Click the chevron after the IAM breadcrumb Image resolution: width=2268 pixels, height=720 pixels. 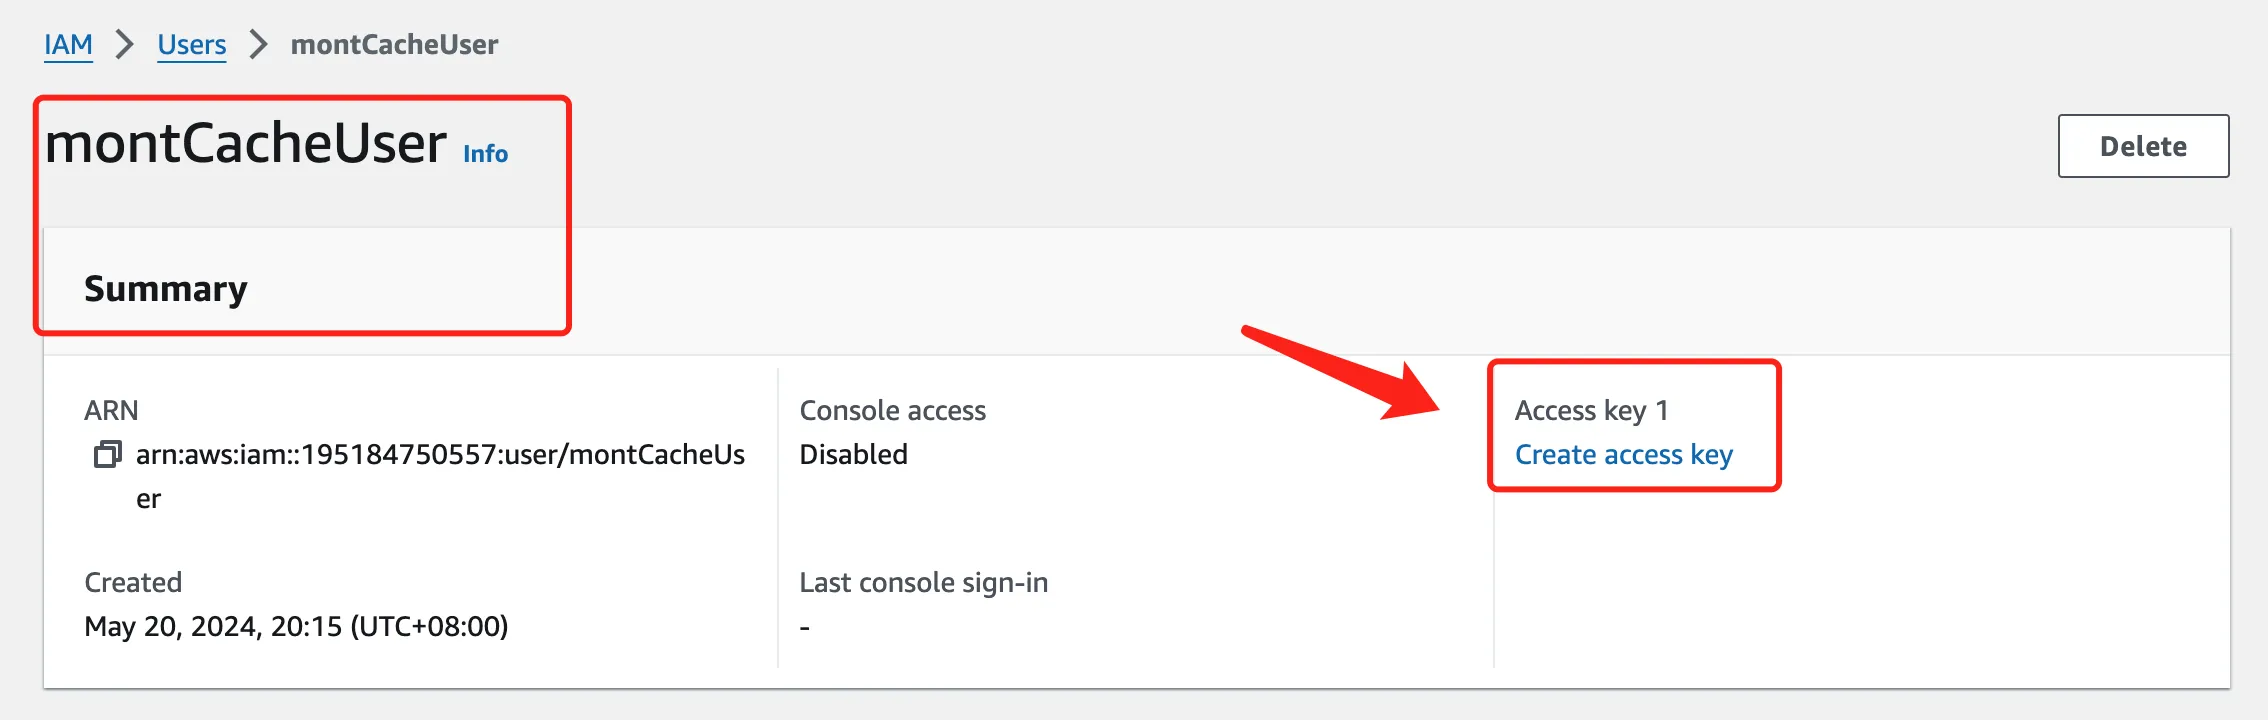coord(125,44)
